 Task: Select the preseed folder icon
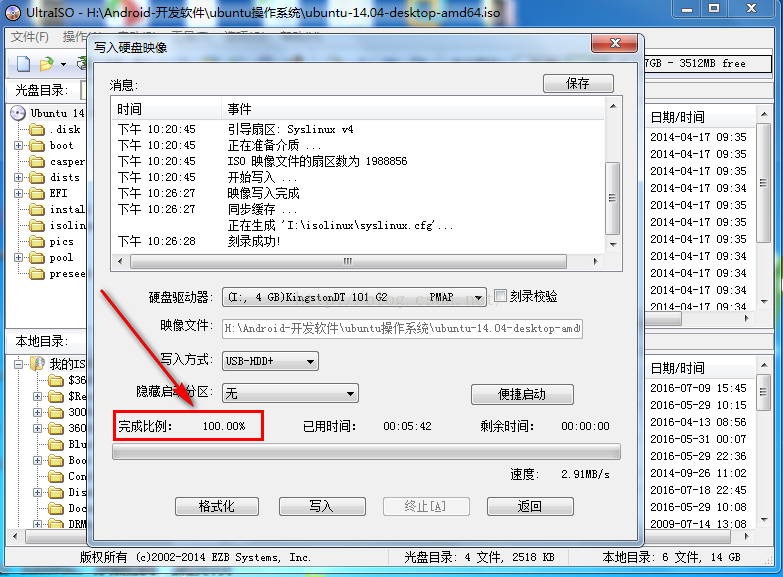pos(36,273)
